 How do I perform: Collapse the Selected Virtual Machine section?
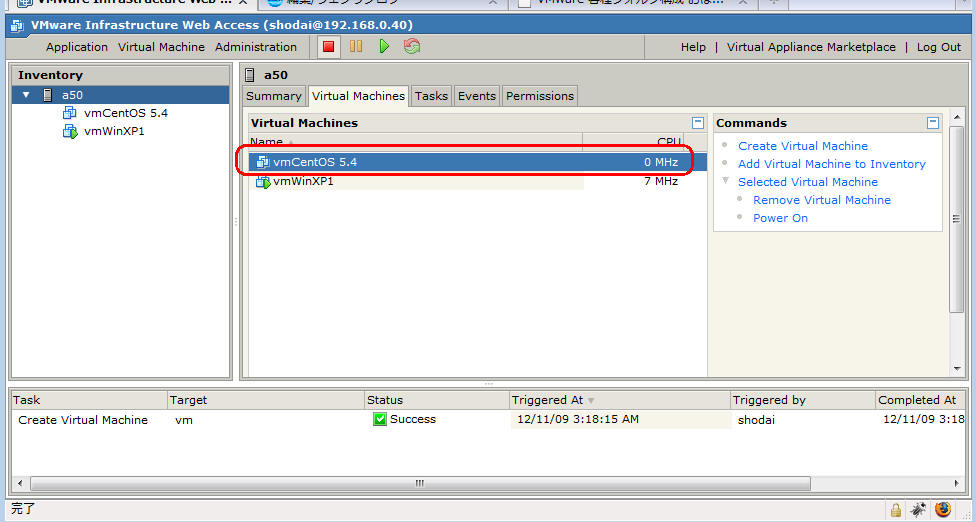click(x=725, y=181)
